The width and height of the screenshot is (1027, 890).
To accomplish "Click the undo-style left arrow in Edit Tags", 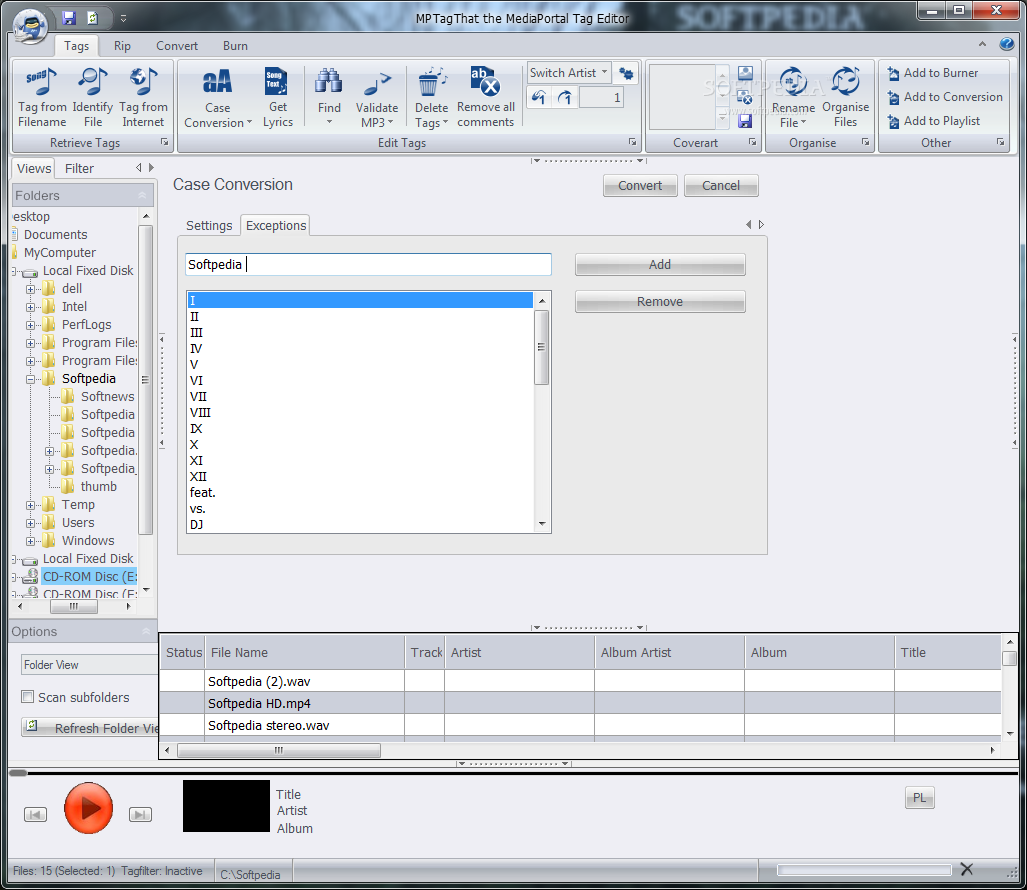I will 538,98.
